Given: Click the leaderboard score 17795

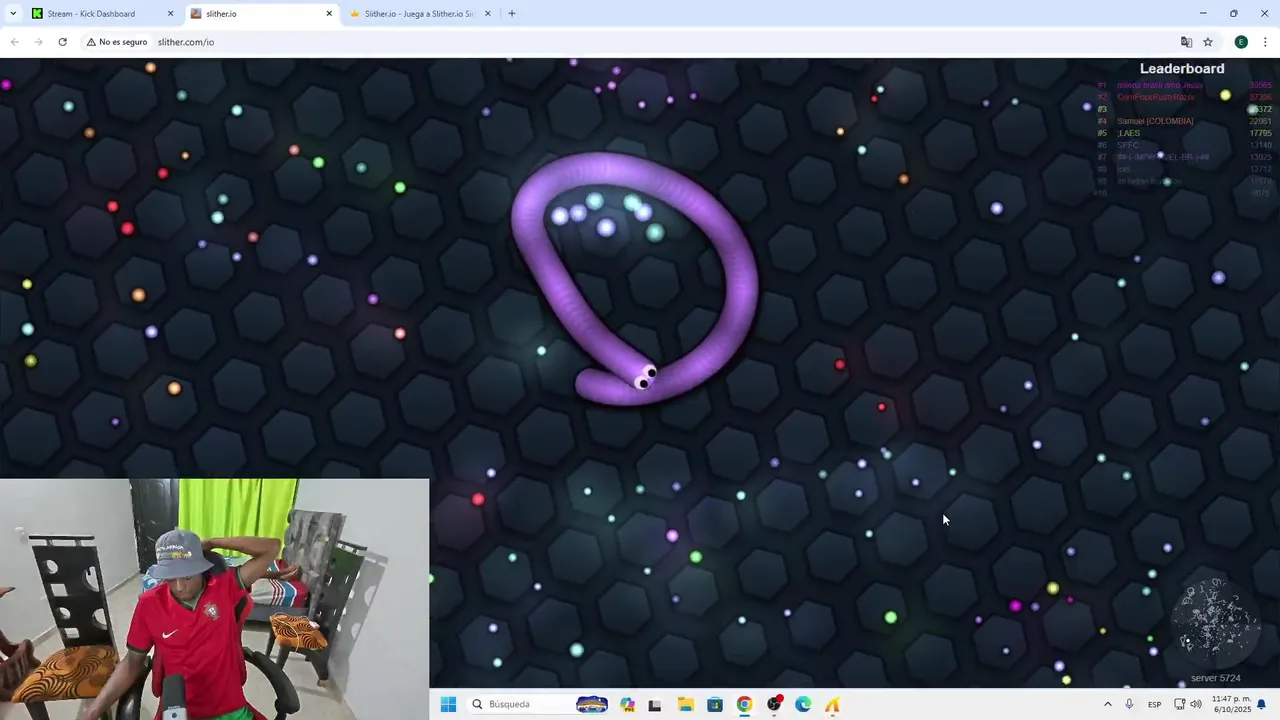Looking at the screenshot, I should [x=1260, y=133].
